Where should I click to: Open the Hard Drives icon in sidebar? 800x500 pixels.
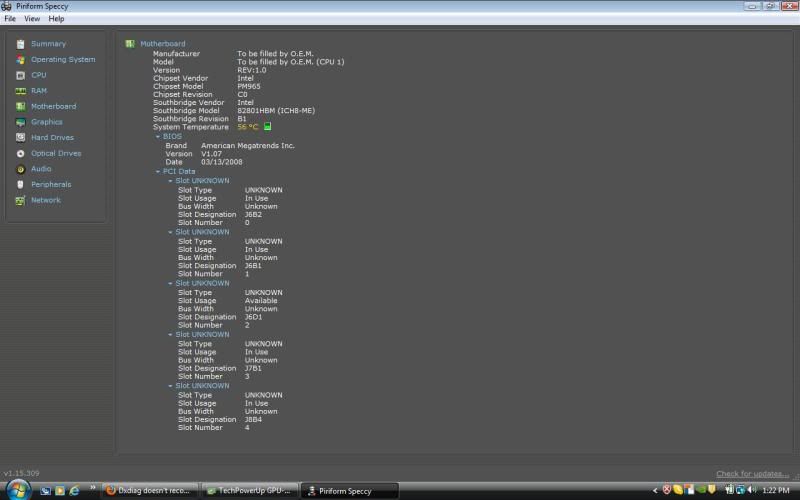pos(20,138)
